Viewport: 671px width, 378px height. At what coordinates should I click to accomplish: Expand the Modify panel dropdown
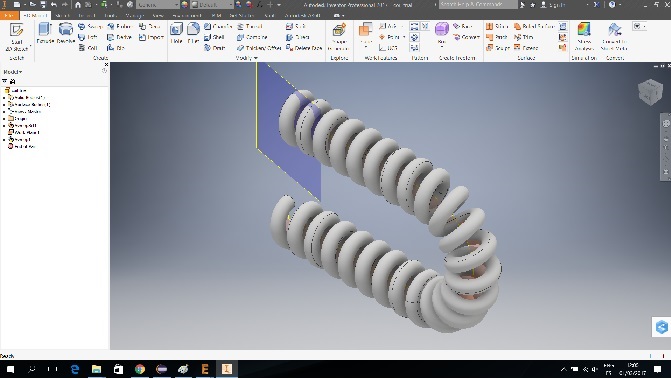(x=247, y=58)
